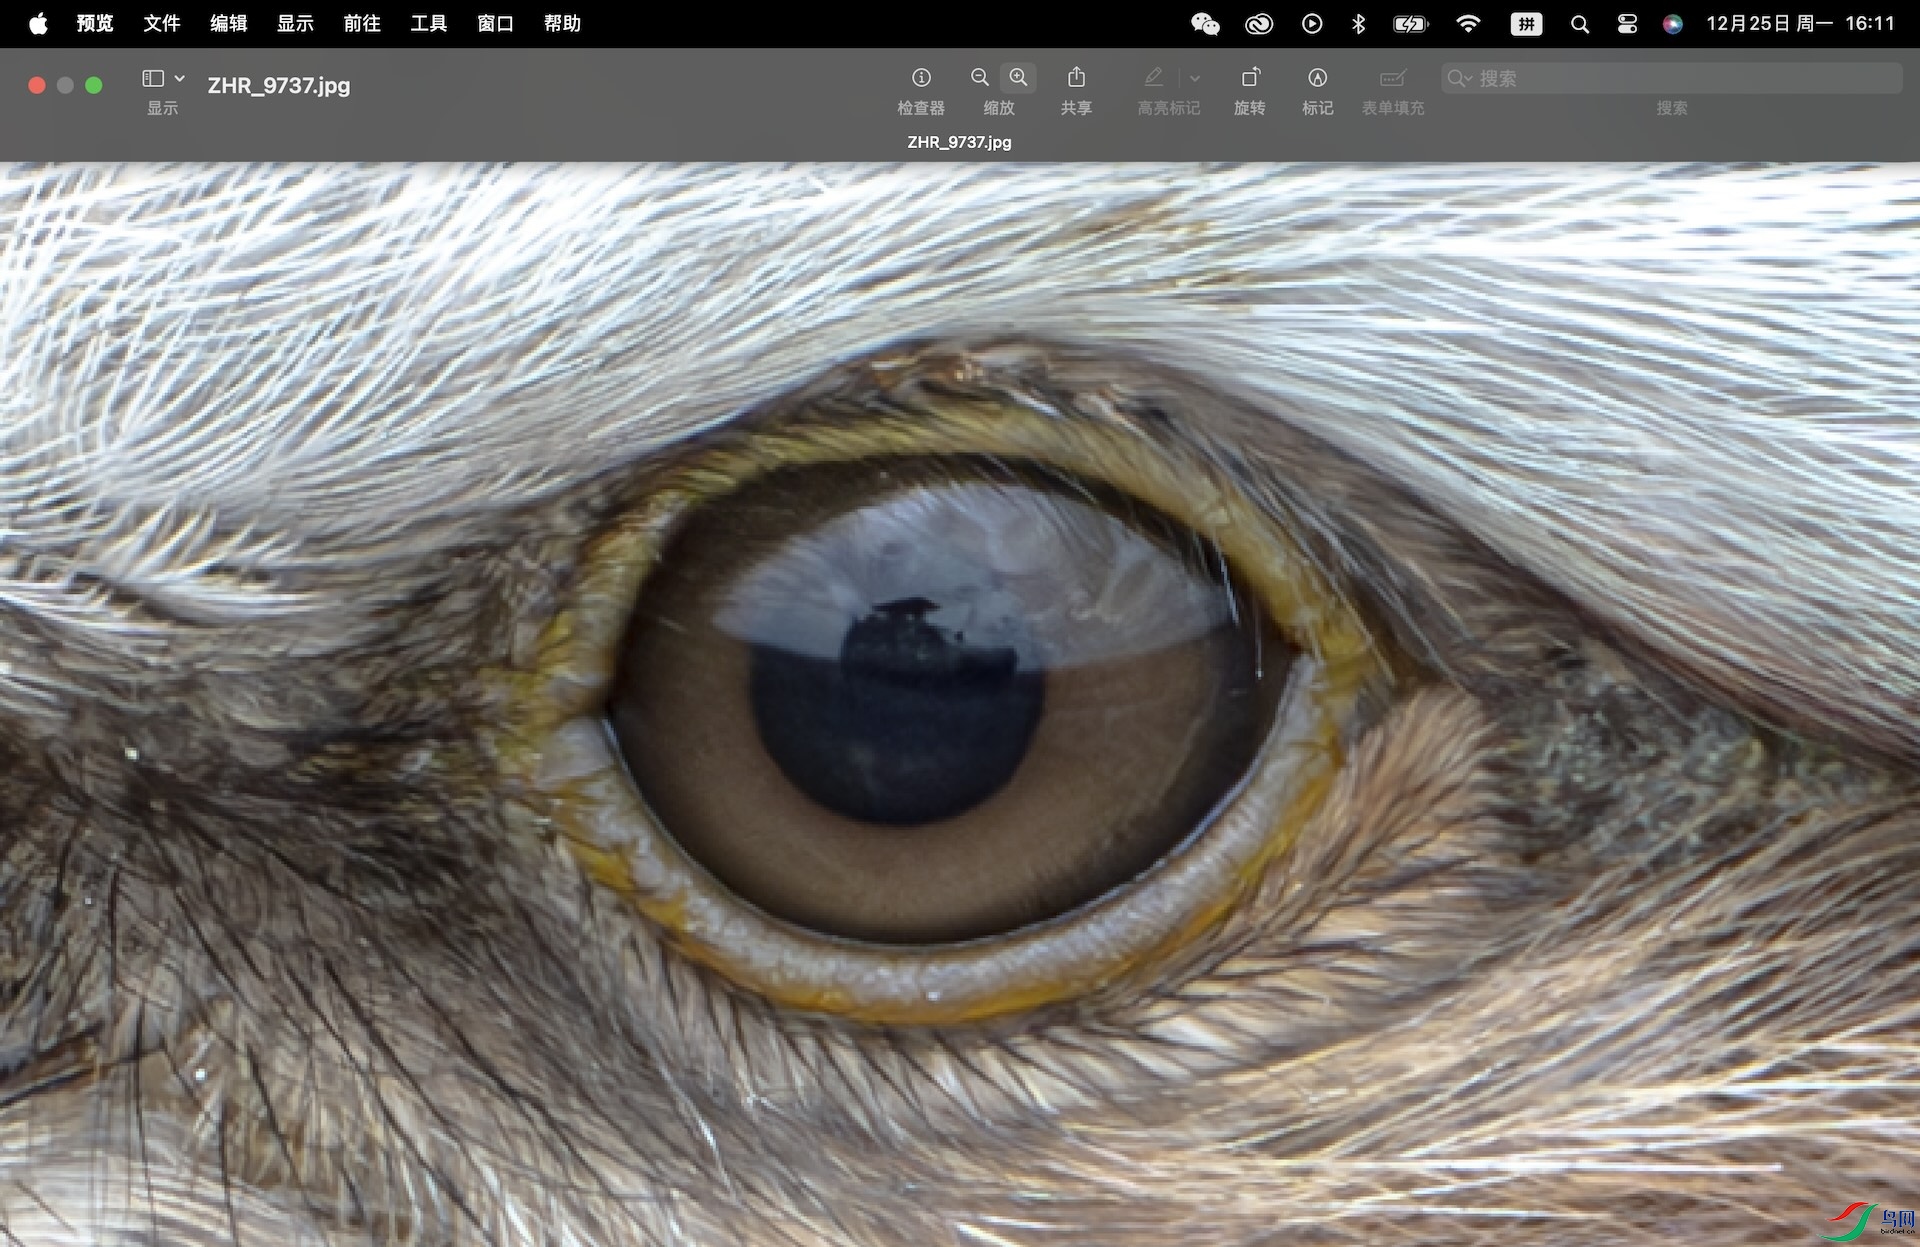Click the ZHR_9737.jpg window title
Image resolution: width=1920 pixels, height=1247 pixels.
[x=279, y=85]
